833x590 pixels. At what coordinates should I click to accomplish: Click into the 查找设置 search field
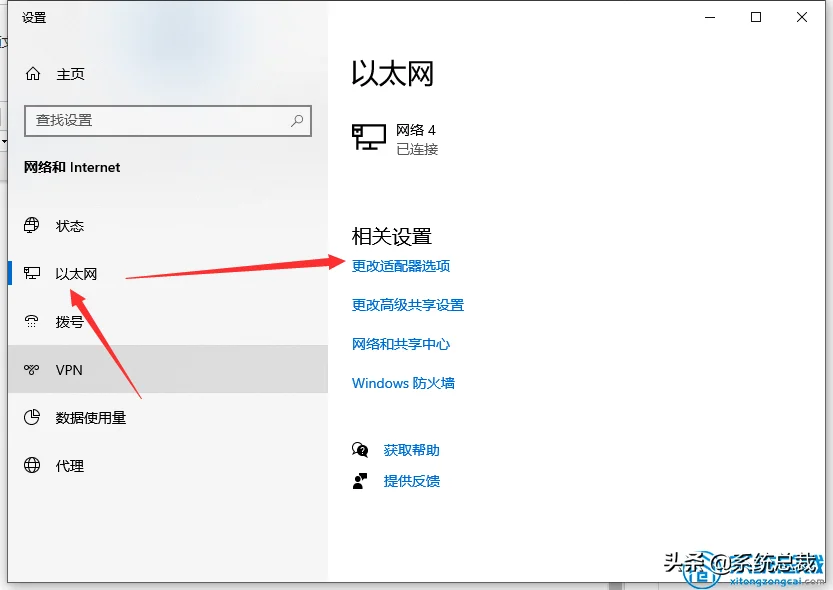168,121
